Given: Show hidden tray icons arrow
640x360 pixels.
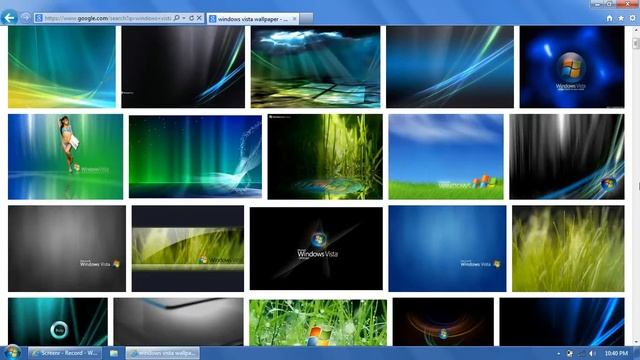Looking at the screenshot, I should [x=558, y=353].
